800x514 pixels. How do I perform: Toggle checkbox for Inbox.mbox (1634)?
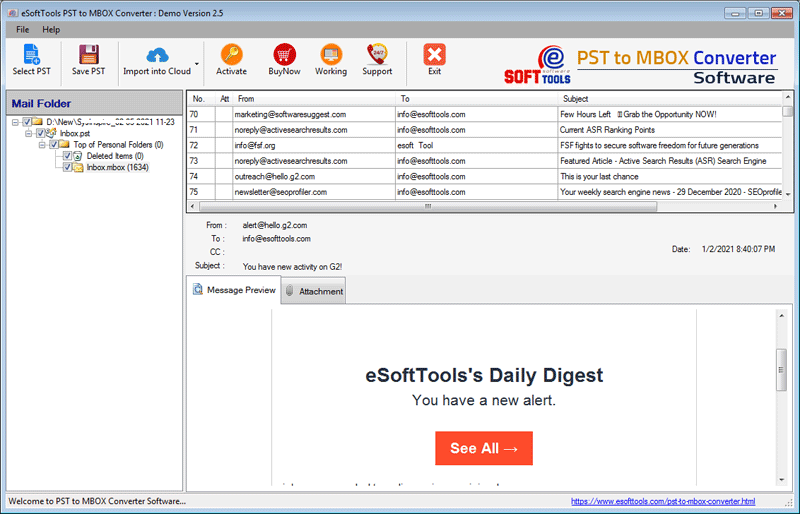(x=67, y=167)
